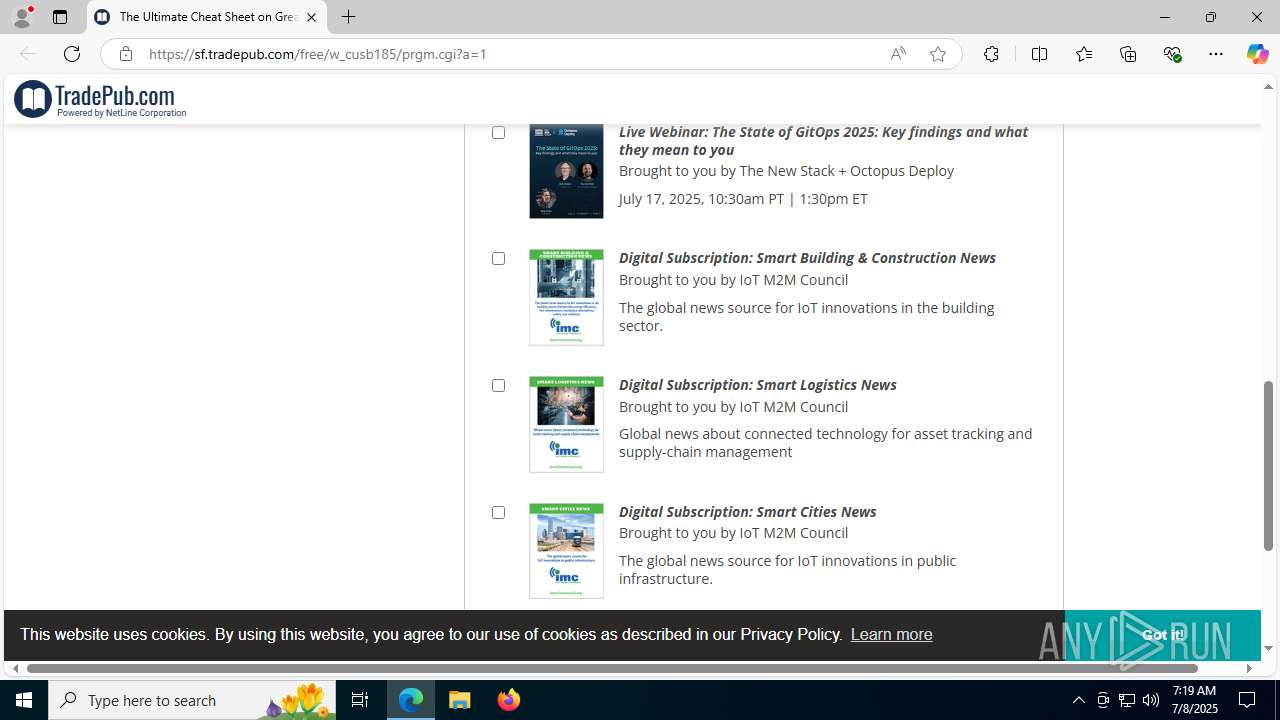The image size is (1280, 720).
Task: Click 'July 17, 2025, 10:30am PT' webinar time
Action: [701, 199]
